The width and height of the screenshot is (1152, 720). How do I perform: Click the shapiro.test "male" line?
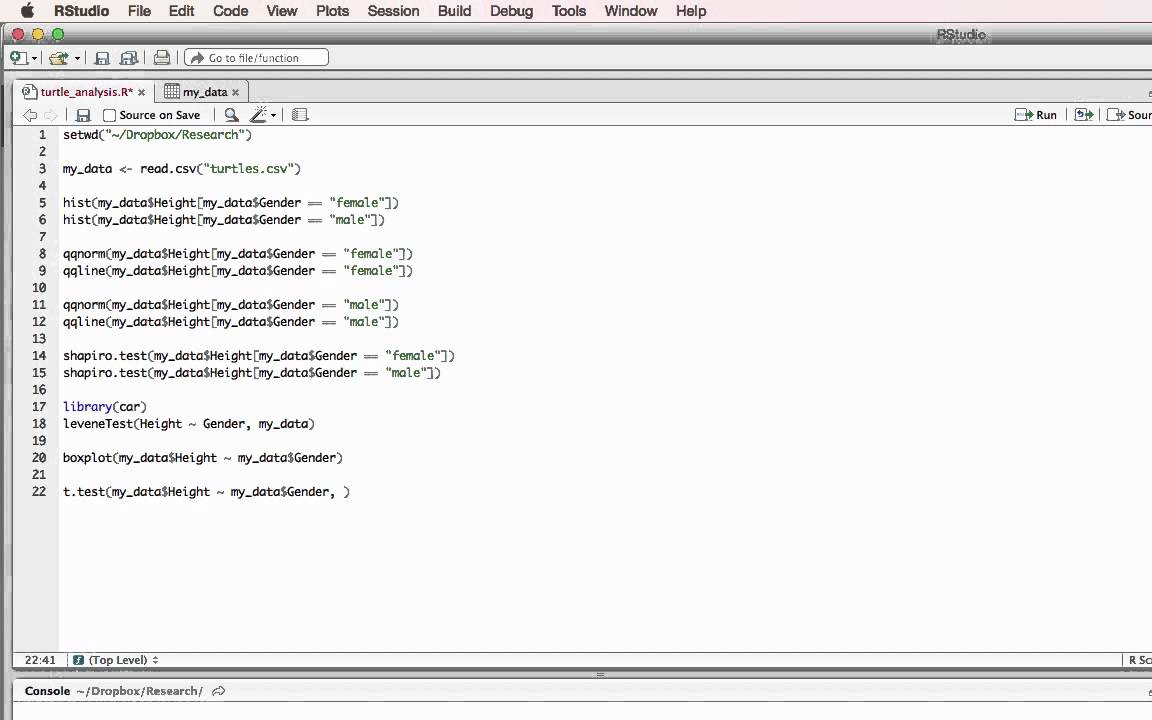pos(251,372)
